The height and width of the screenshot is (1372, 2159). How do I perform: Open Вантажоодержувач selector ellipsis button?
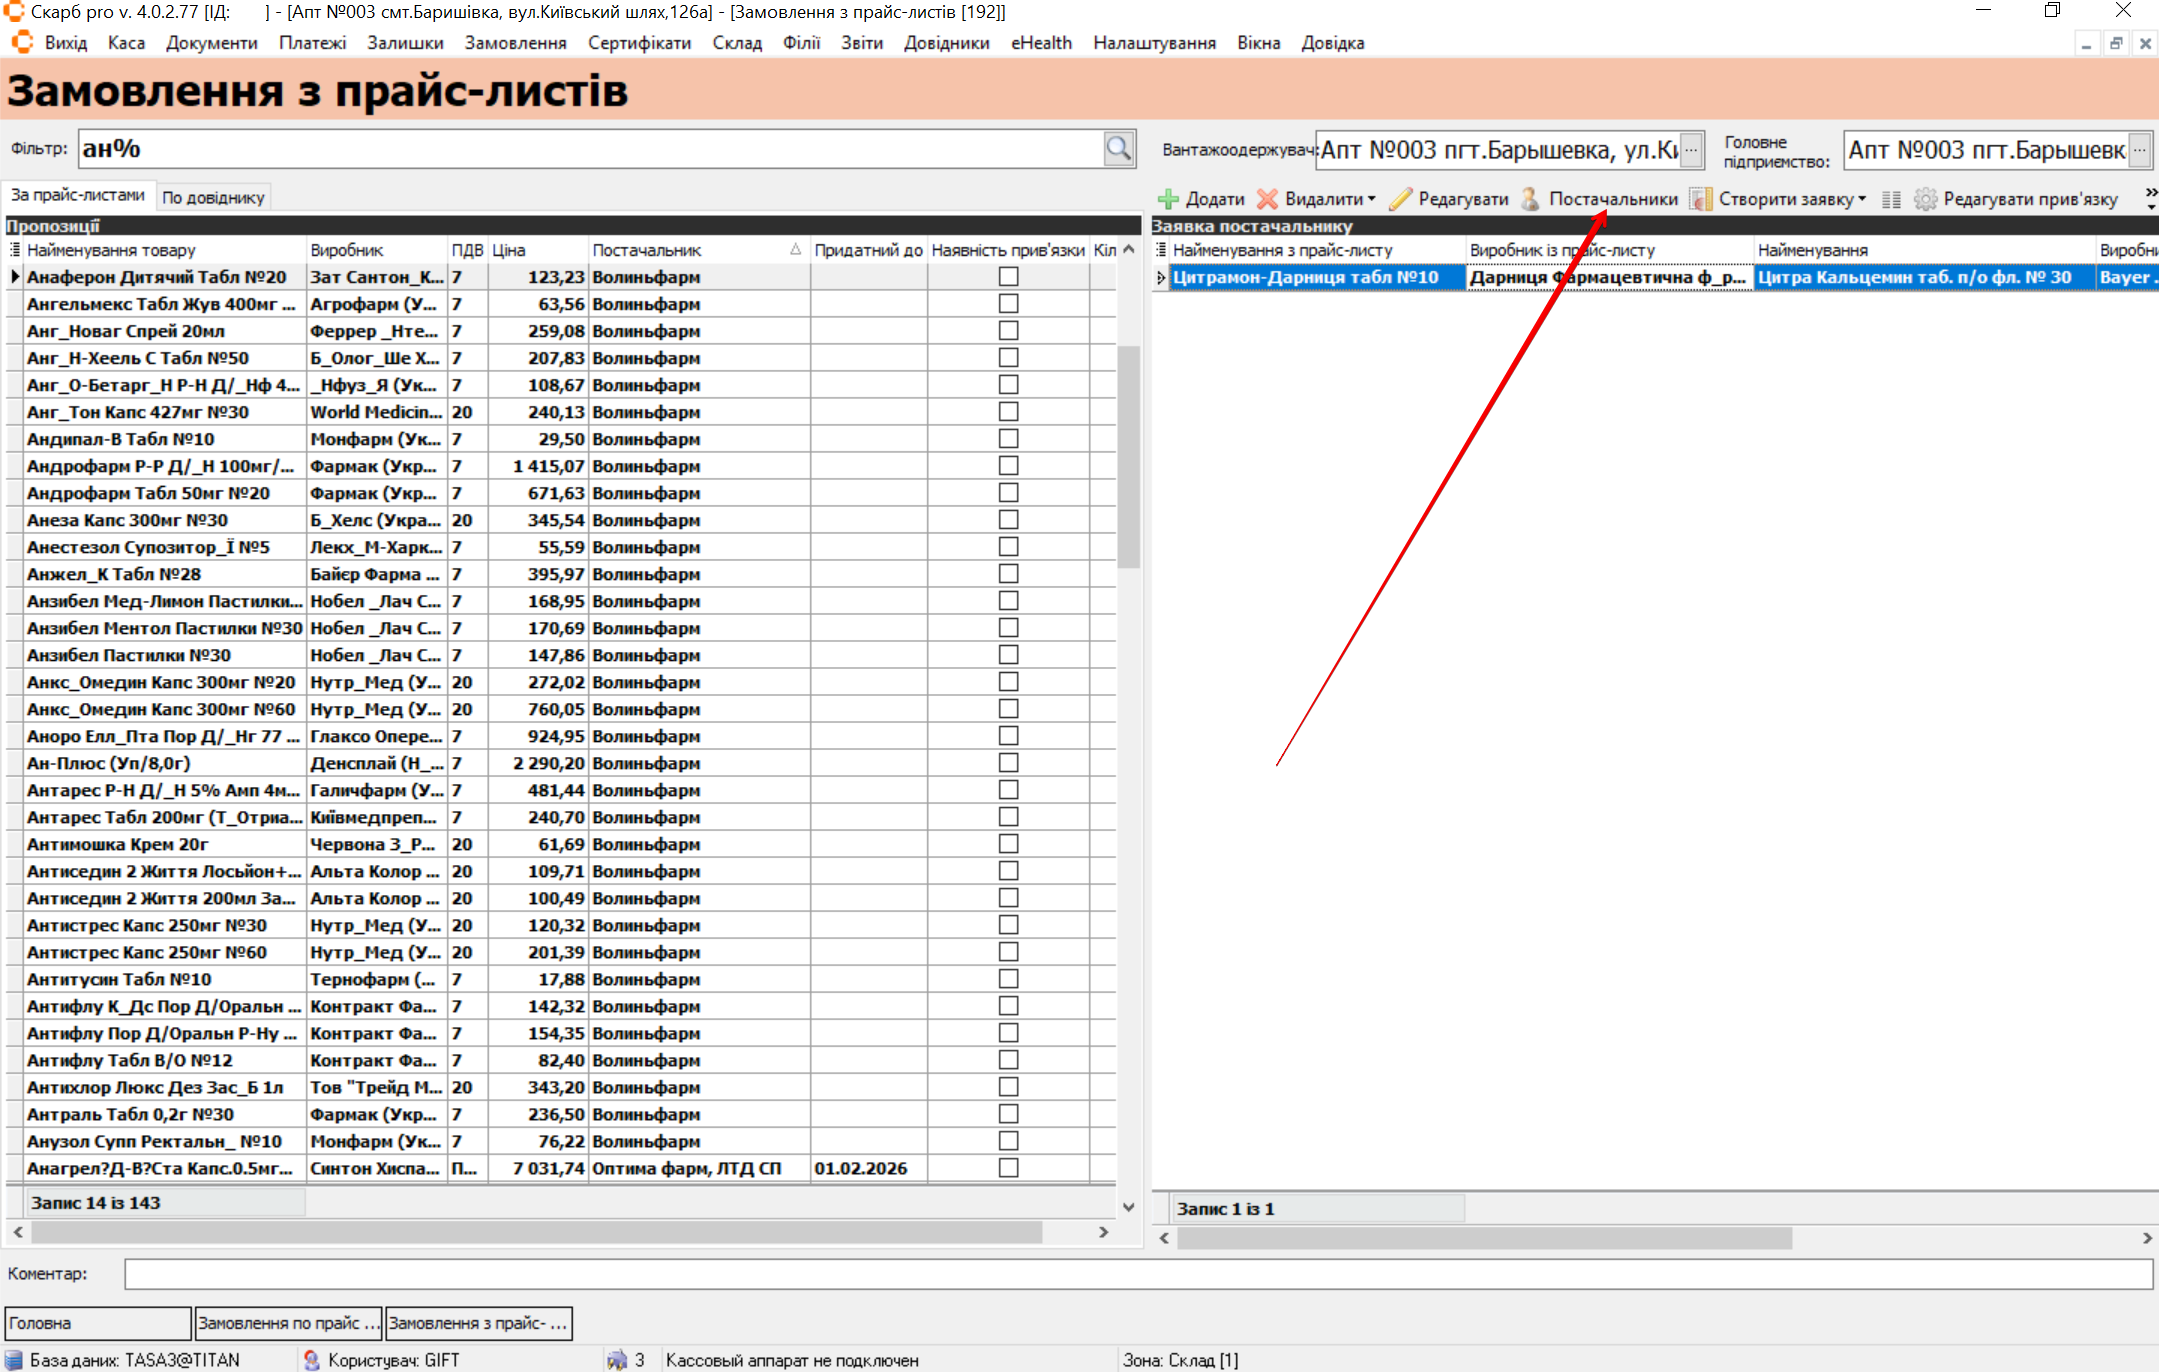point(1691,150)
